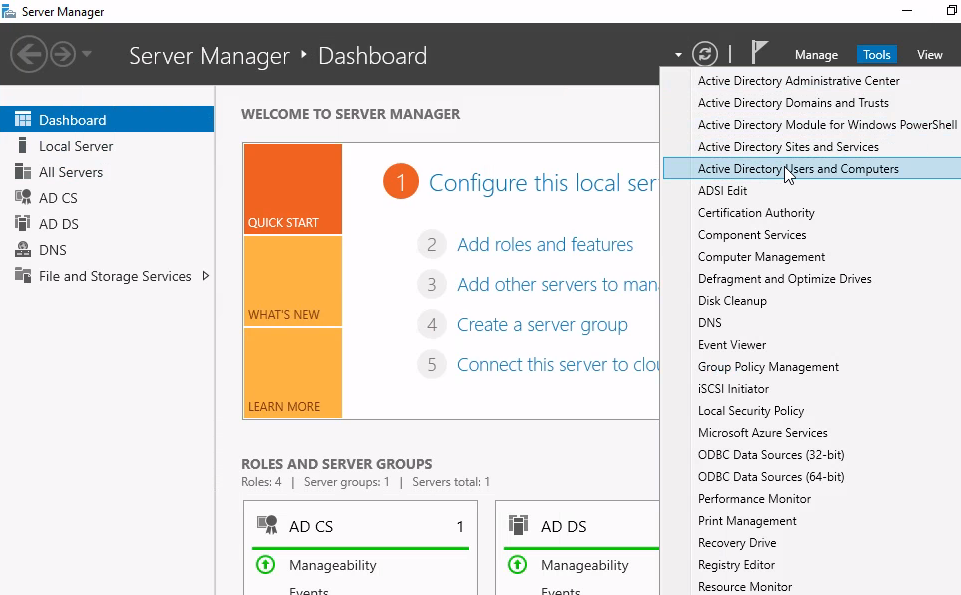
Task: Open navigation history dropdown next to Forward arrow
Action: pos(87,54)
